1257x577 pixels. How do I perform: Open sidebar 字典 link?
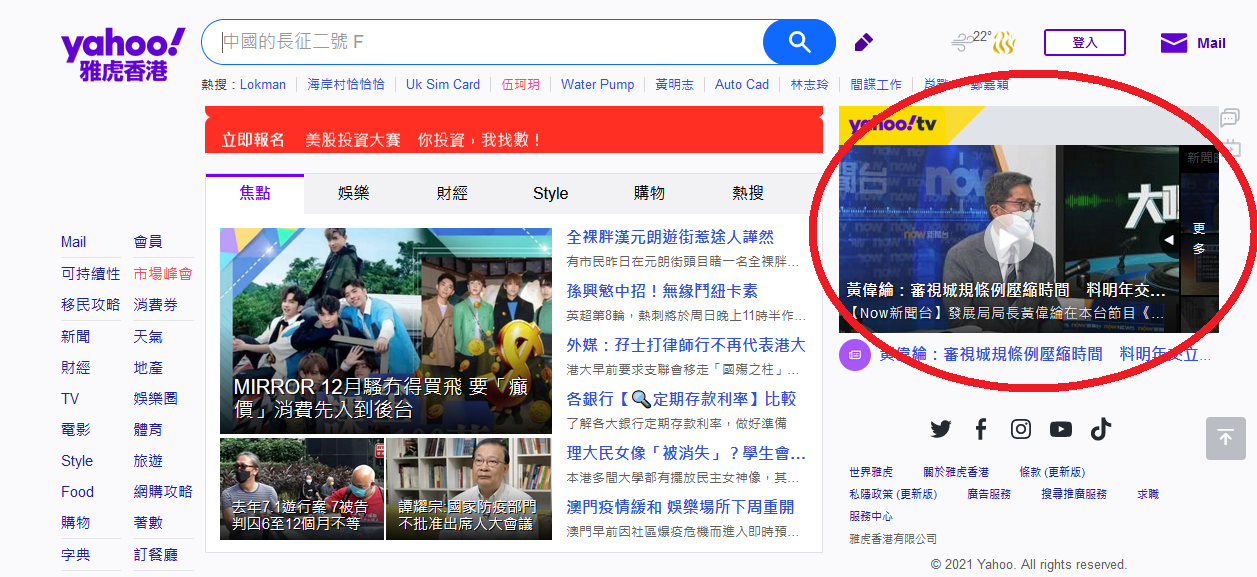point(75,554)
